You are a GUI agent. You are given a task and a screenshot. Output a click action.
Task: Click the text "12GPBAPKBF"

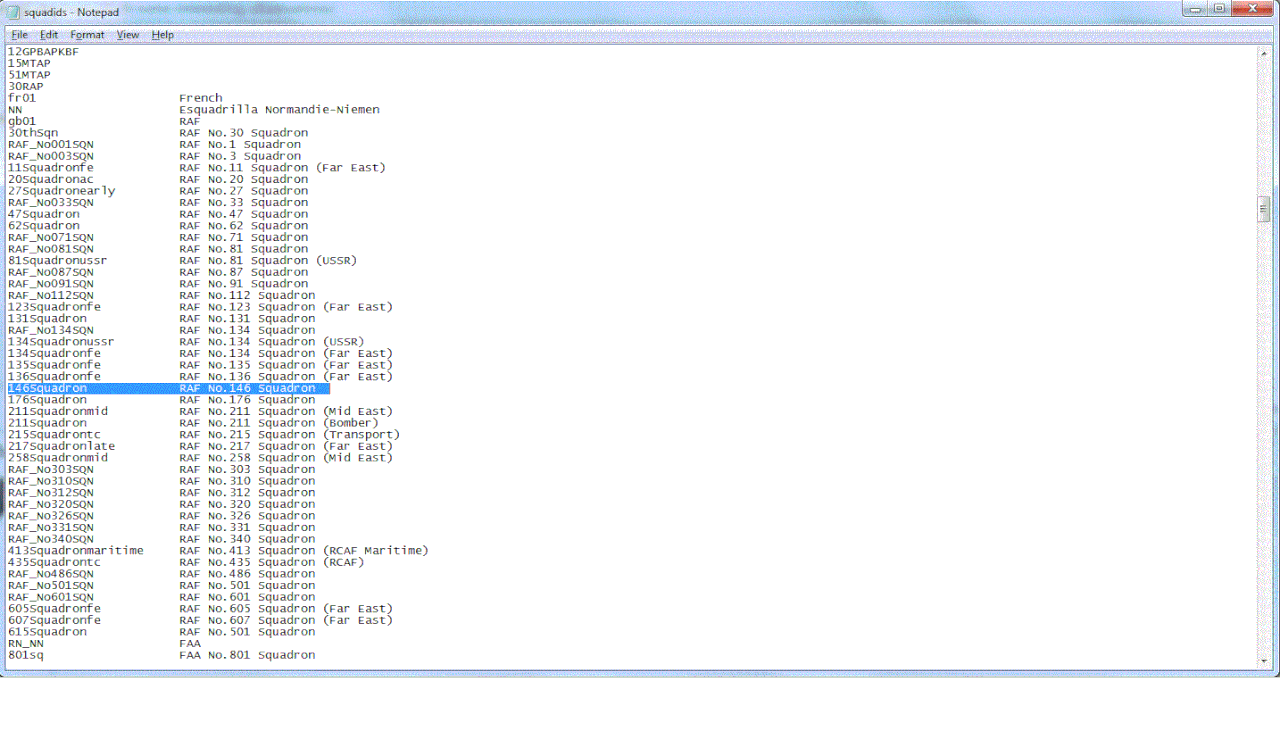click(x=43, y=52)
